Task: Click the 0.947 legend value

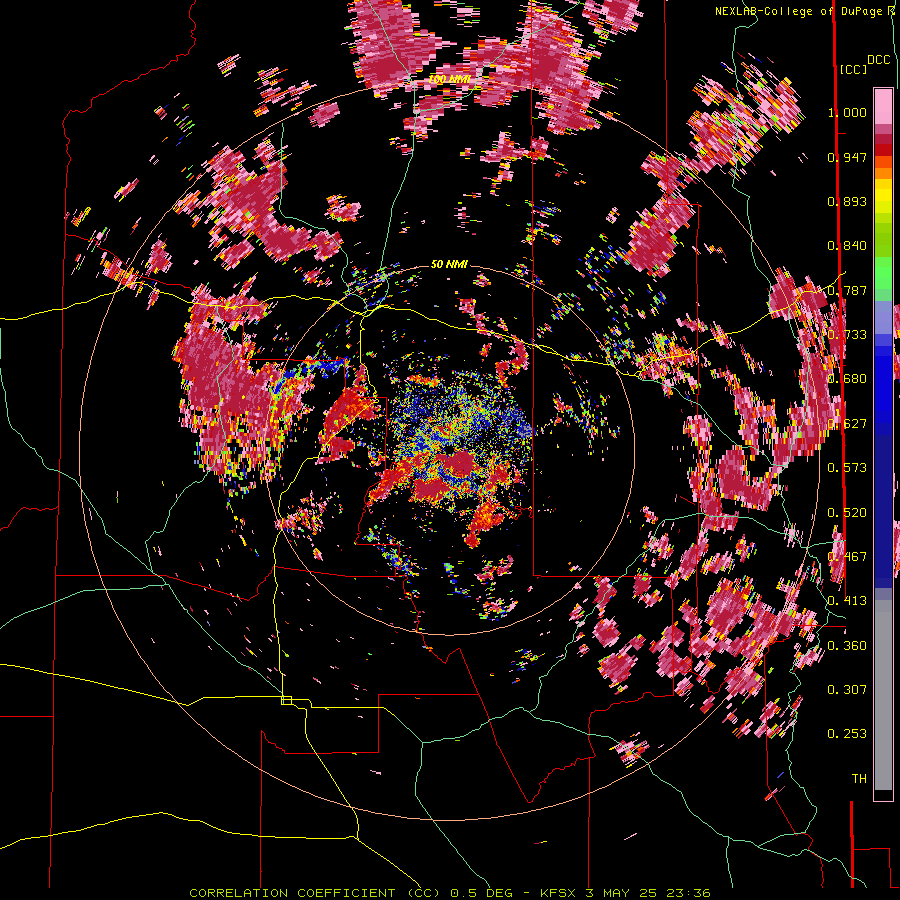Action: click(847, 157)
